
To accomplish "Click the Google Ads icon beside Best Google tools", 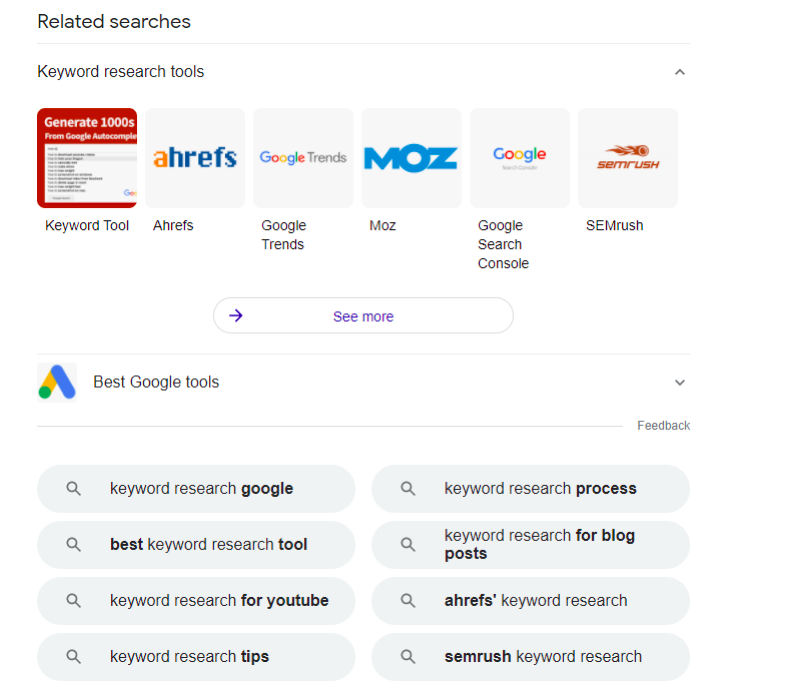I will (x=57, y=382).
